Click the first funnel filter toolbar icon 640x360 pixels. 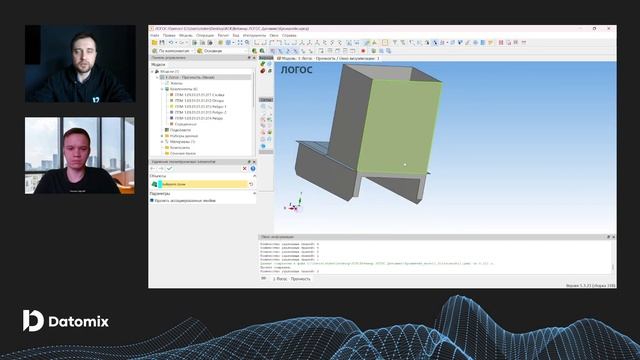pos(395,42)
